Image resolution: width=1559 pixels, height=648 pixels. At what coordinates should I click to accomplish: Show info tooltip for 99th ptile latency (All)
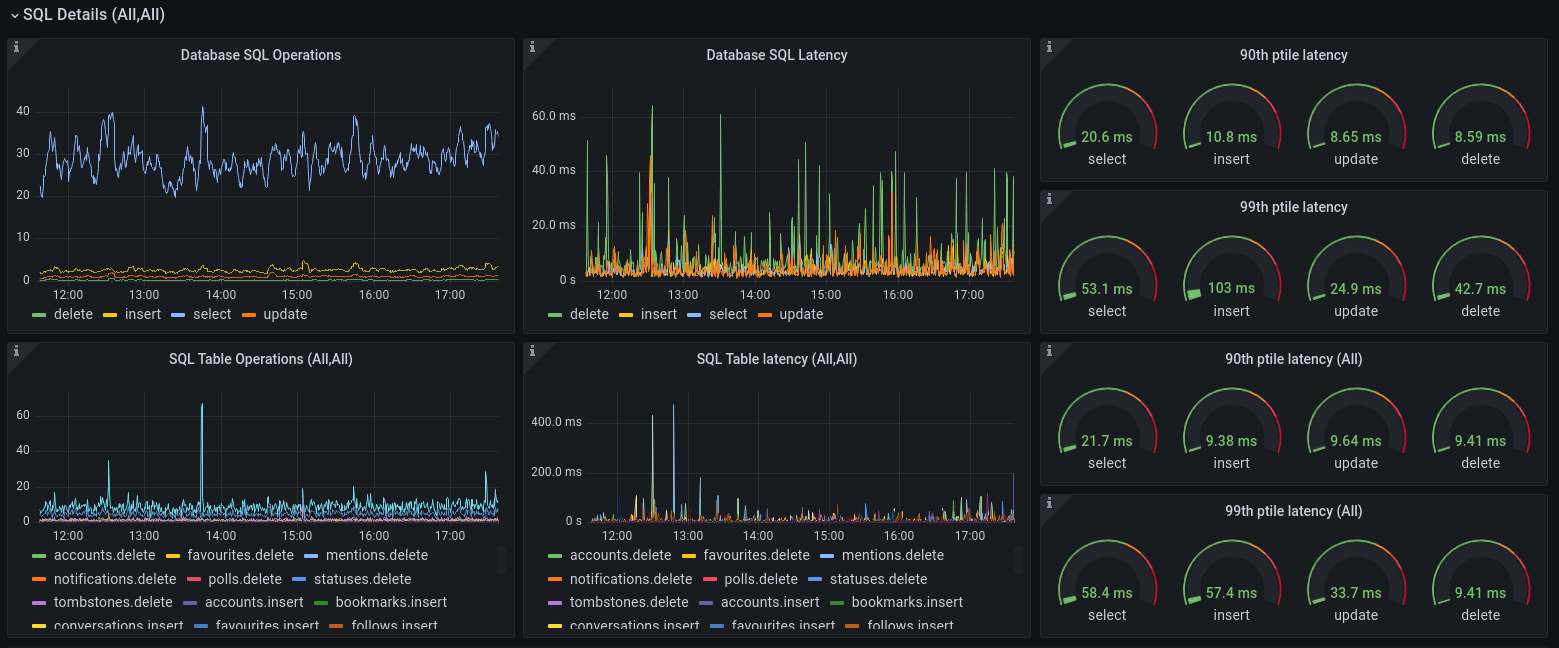pos(1049,503)
